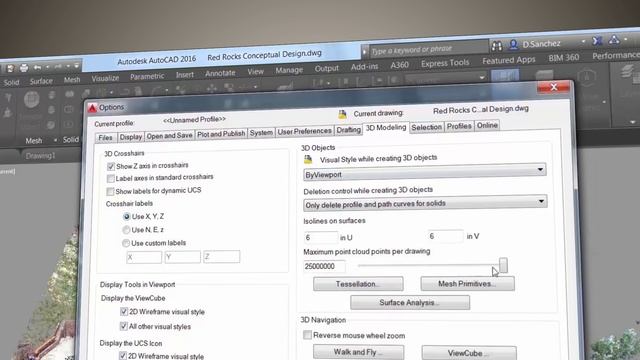The height and width of the screenshot is (360, 640).
Task: Open Surface Analysis settings
Action: [x=410, y=302]
